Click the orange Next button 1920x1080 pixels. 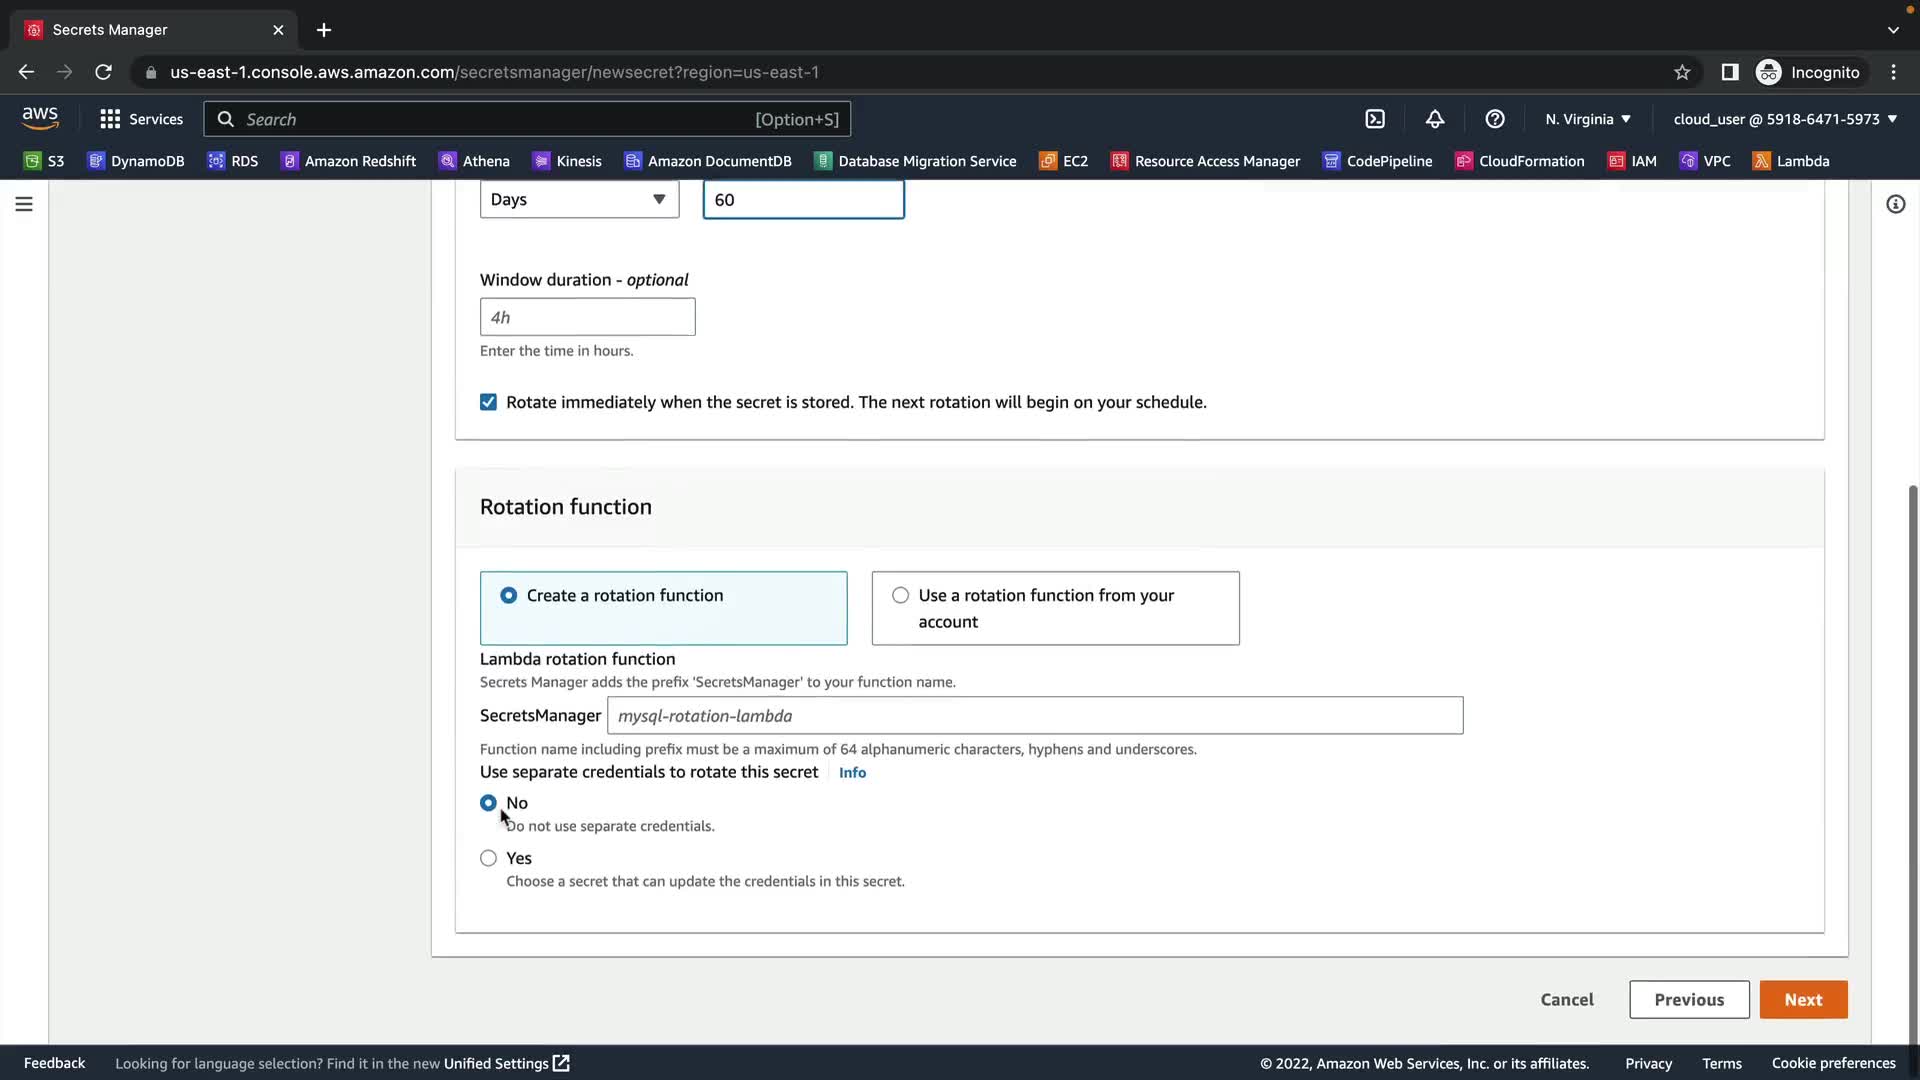pyautogui.click(x=1803, y=999)
